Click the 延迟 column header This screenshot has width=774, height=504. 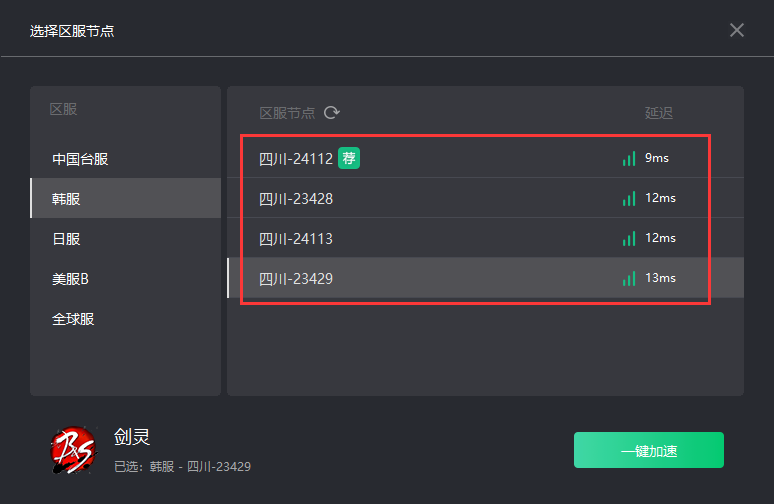(x=658, y=113)
